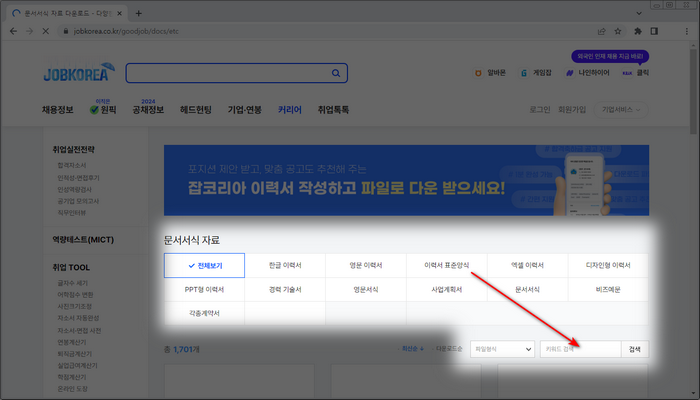
Task: Click the magnifier icon in JobKorea search box
Action: click(x=336, y=73)
